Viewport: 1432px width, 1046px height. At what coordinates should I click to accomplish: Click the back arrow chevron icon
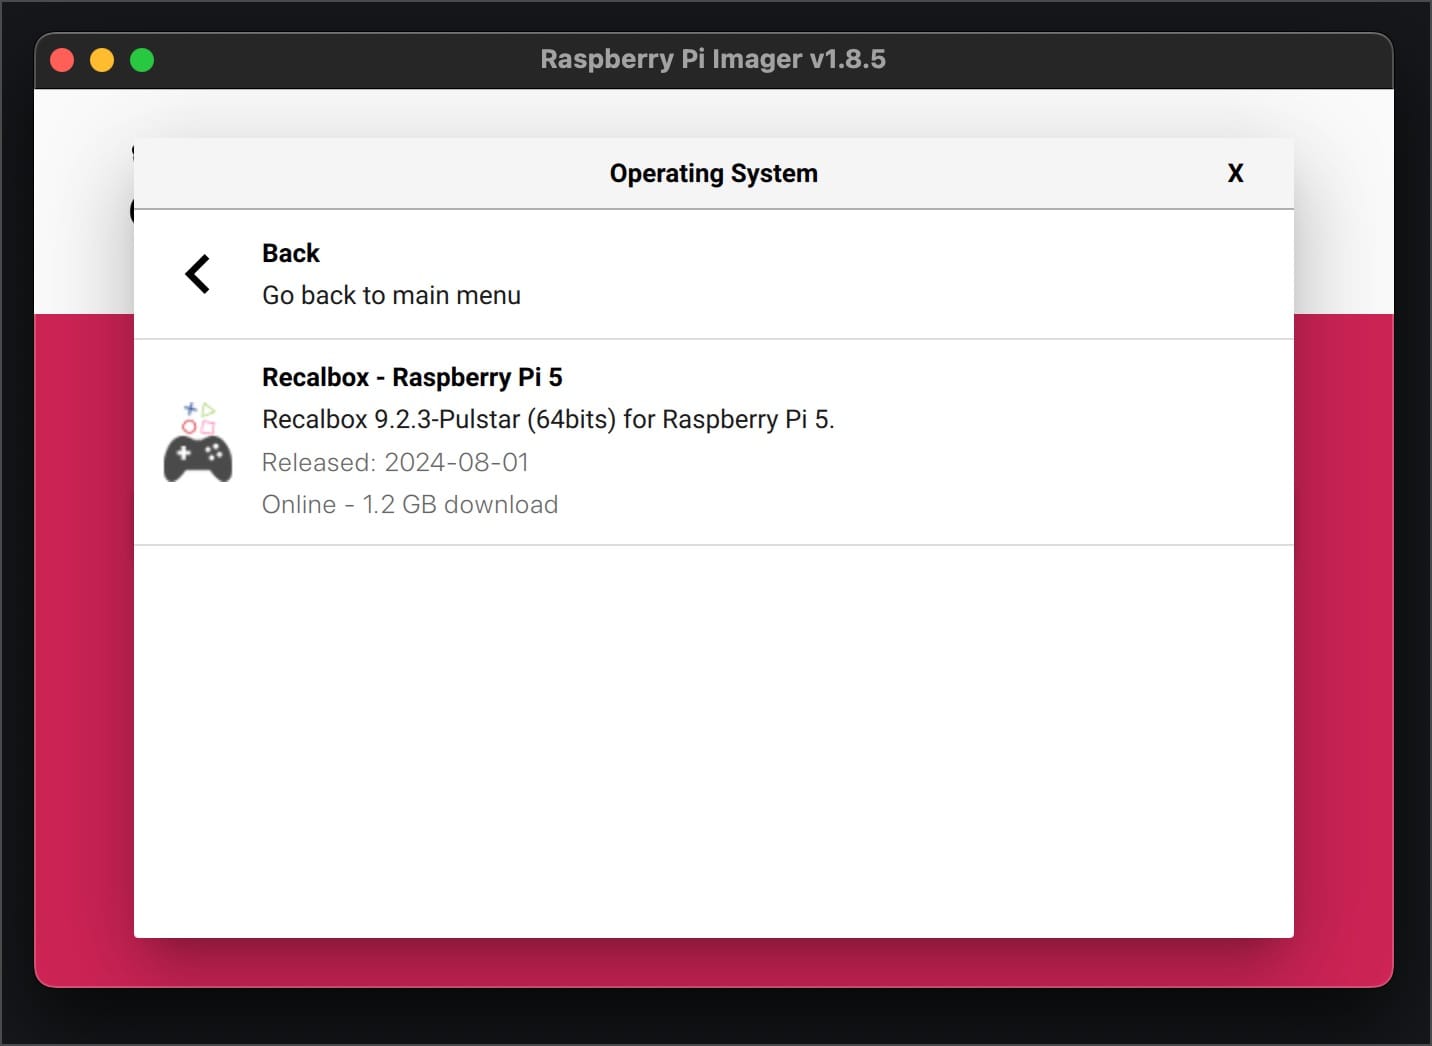coord(198,274)
